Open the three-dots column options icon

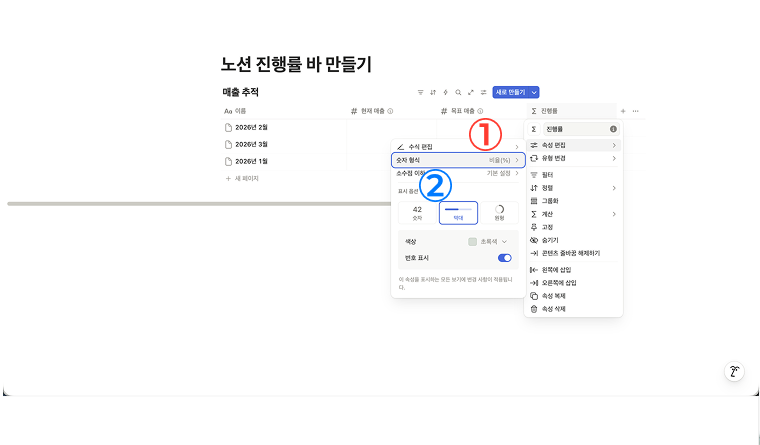coord(635,111)
